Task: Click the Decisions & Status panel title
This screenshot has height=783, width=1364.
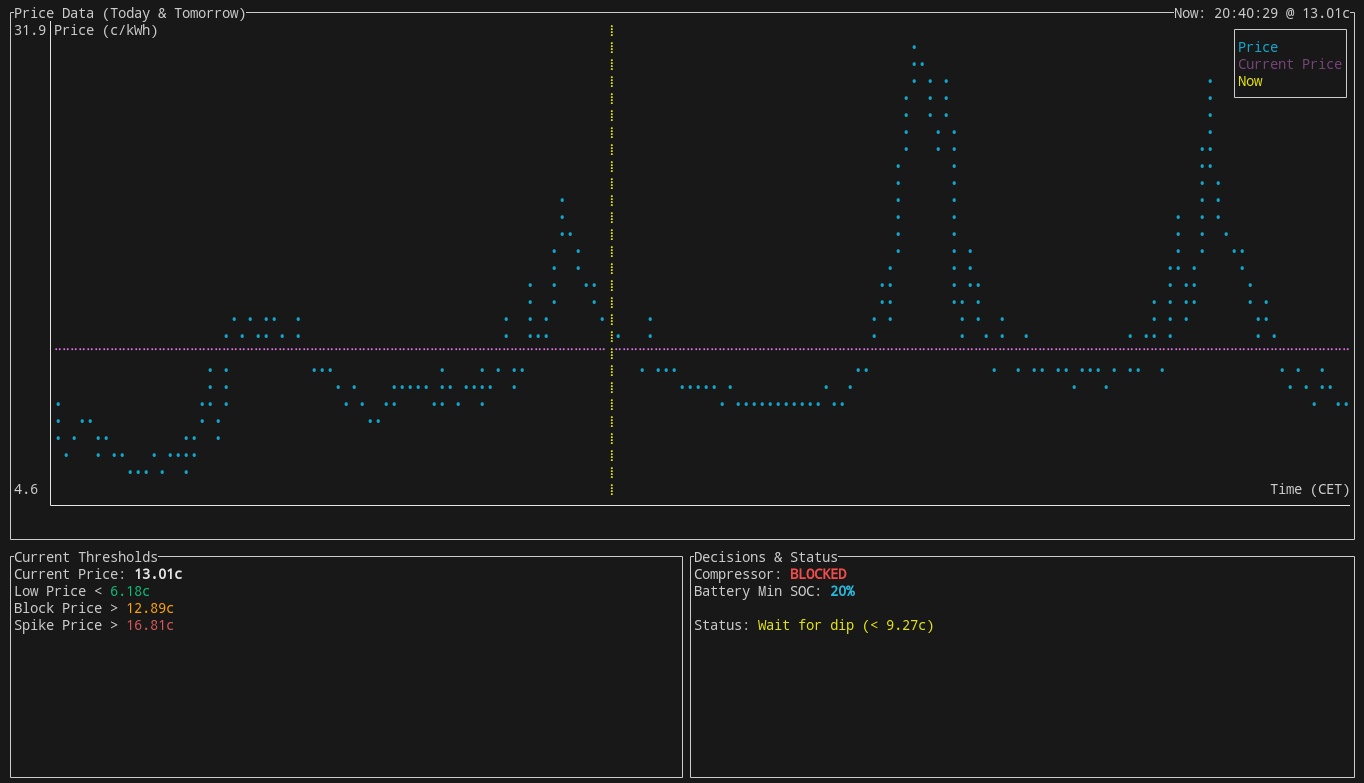Action: (x=765, y=557)
